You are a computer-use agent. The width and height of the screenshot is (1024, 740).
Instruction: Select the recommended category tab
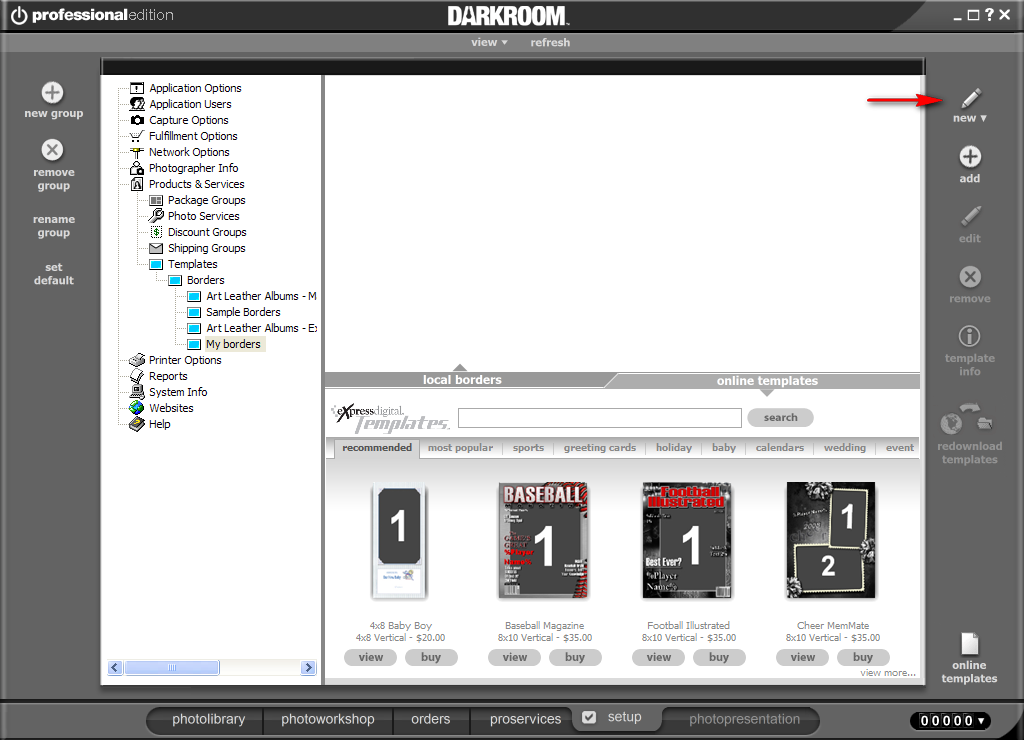(x=377, y=447)
